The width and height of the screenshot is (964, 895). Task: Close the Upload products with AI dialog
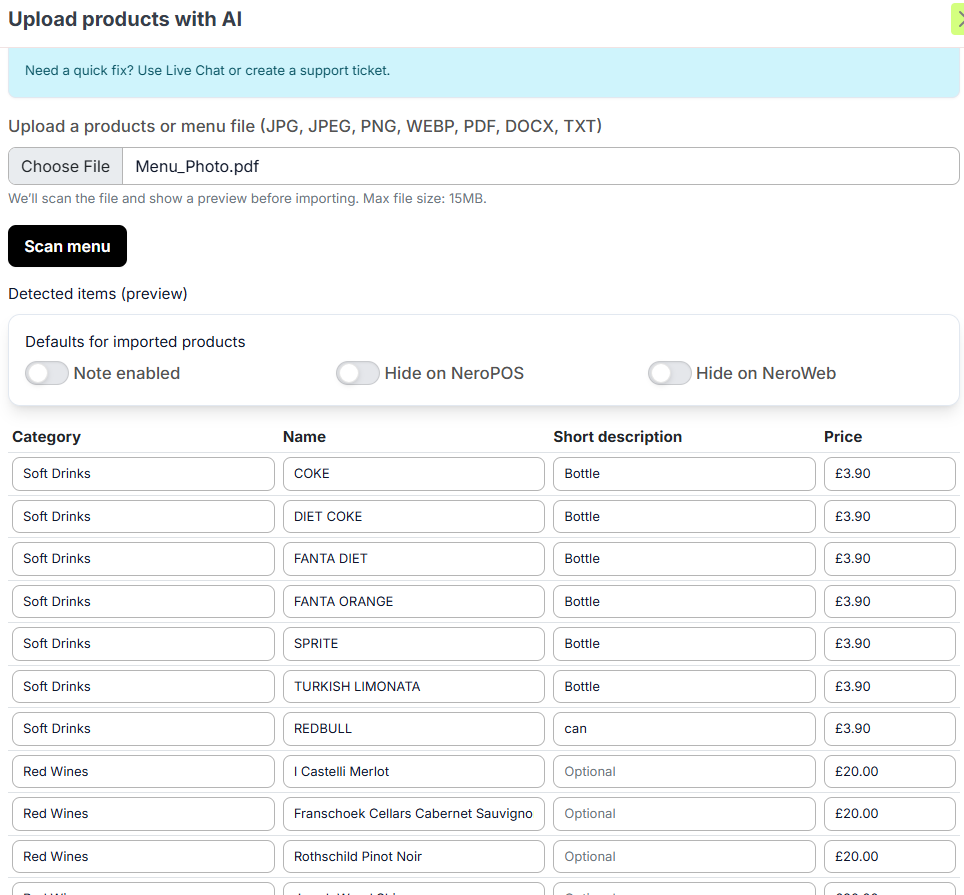tap(958, 19)
